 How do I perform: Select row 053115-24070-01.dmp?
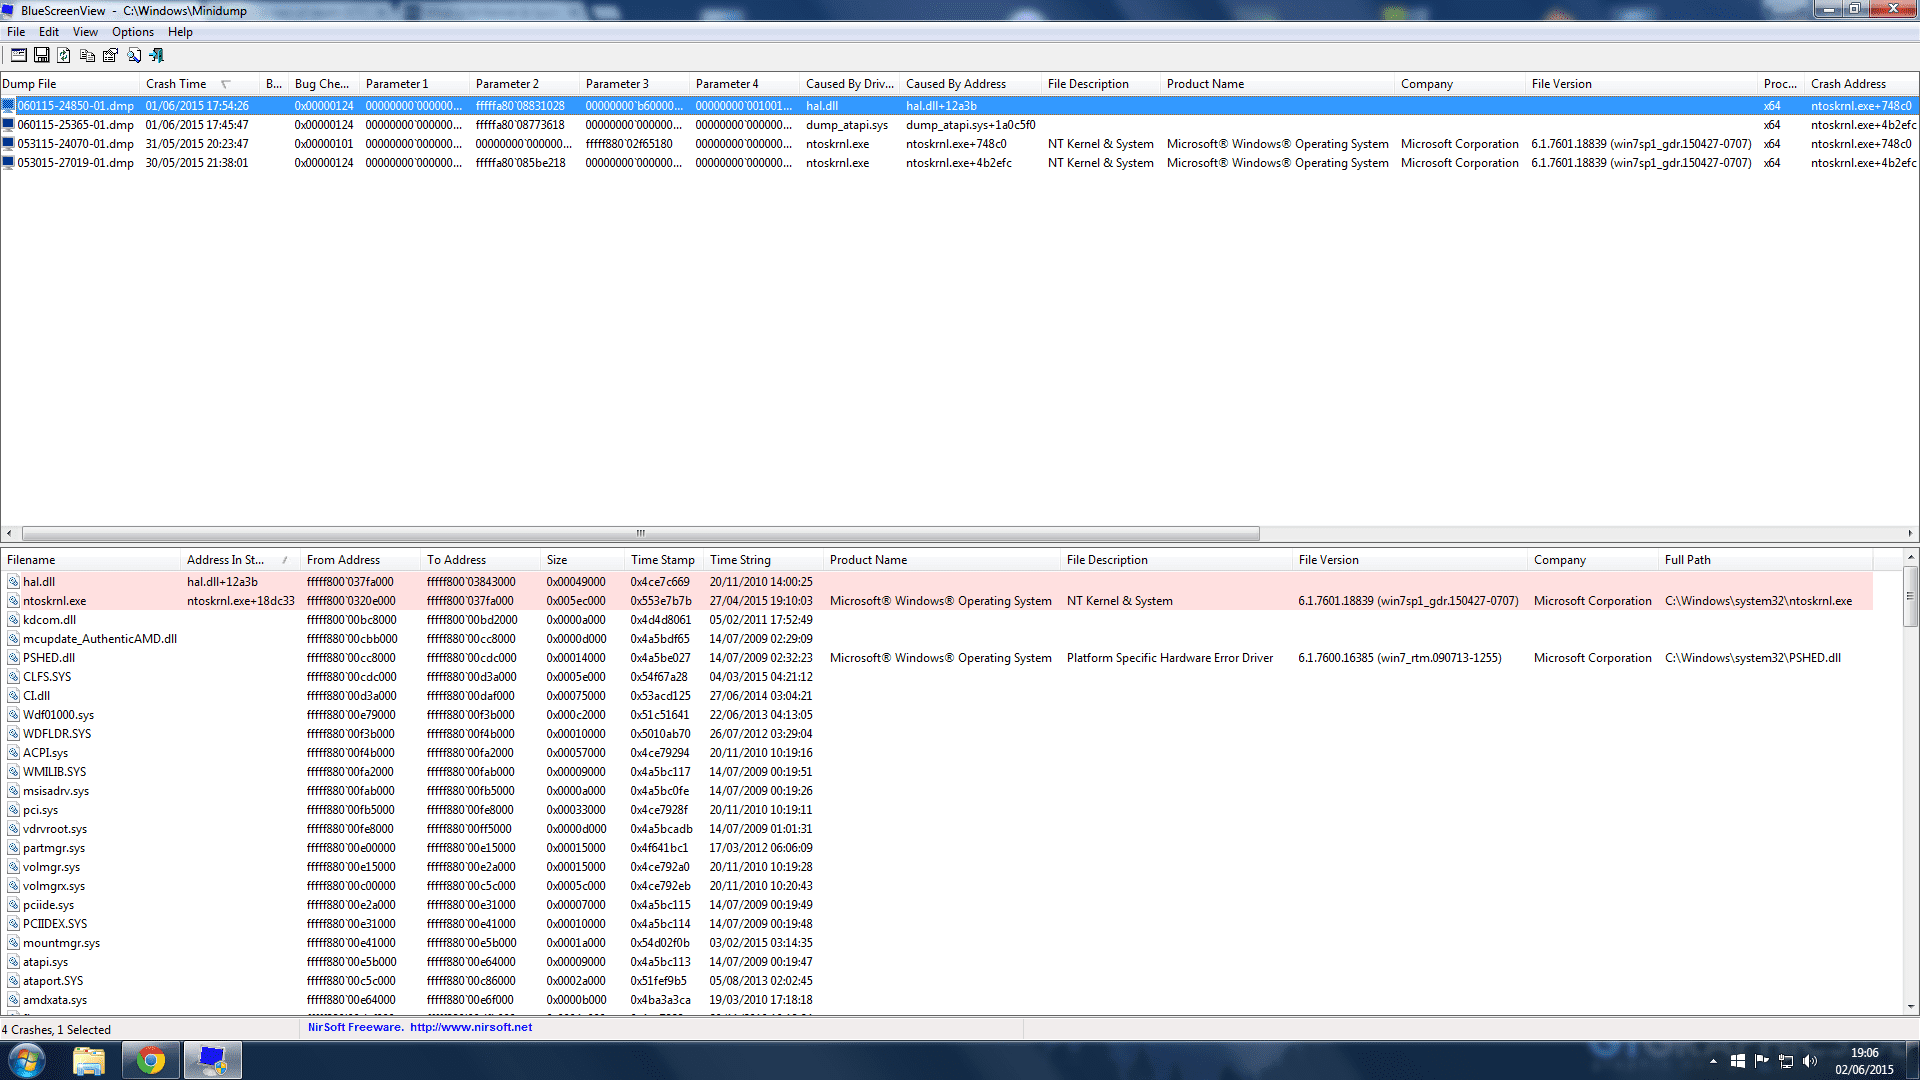point(959,144)
